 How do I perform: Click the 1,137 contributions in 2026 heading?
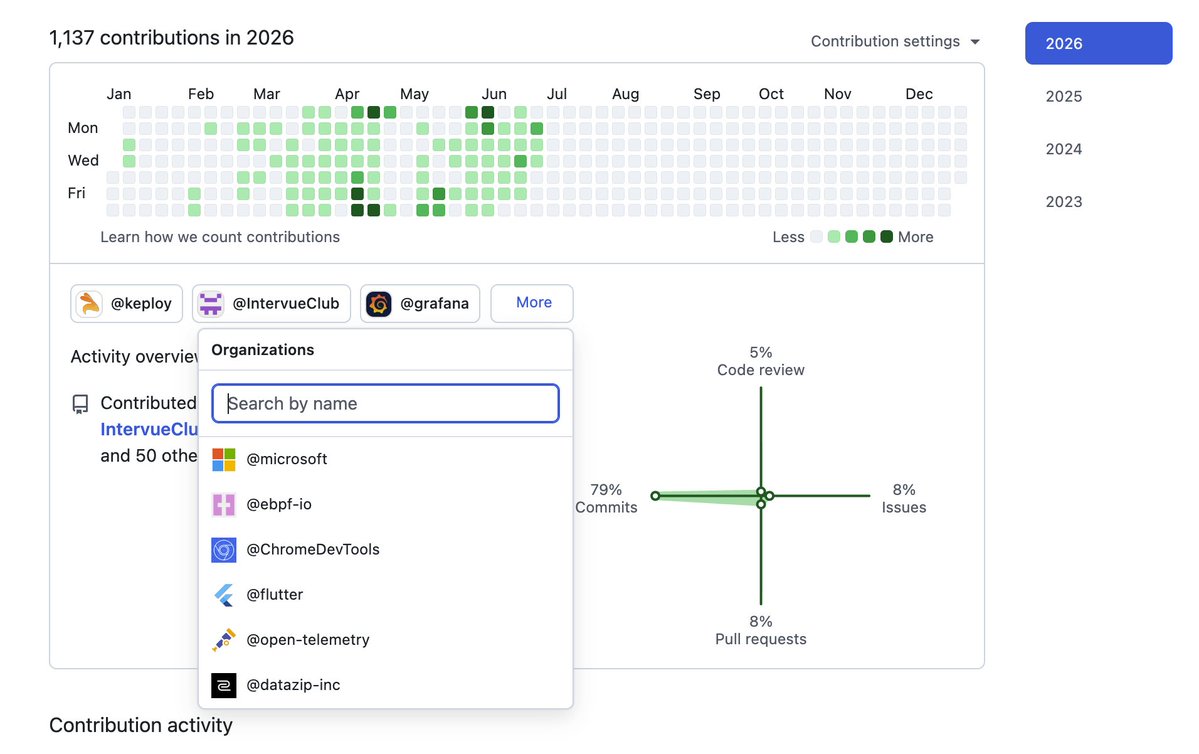pyautogui.click(x=171, y=37)
